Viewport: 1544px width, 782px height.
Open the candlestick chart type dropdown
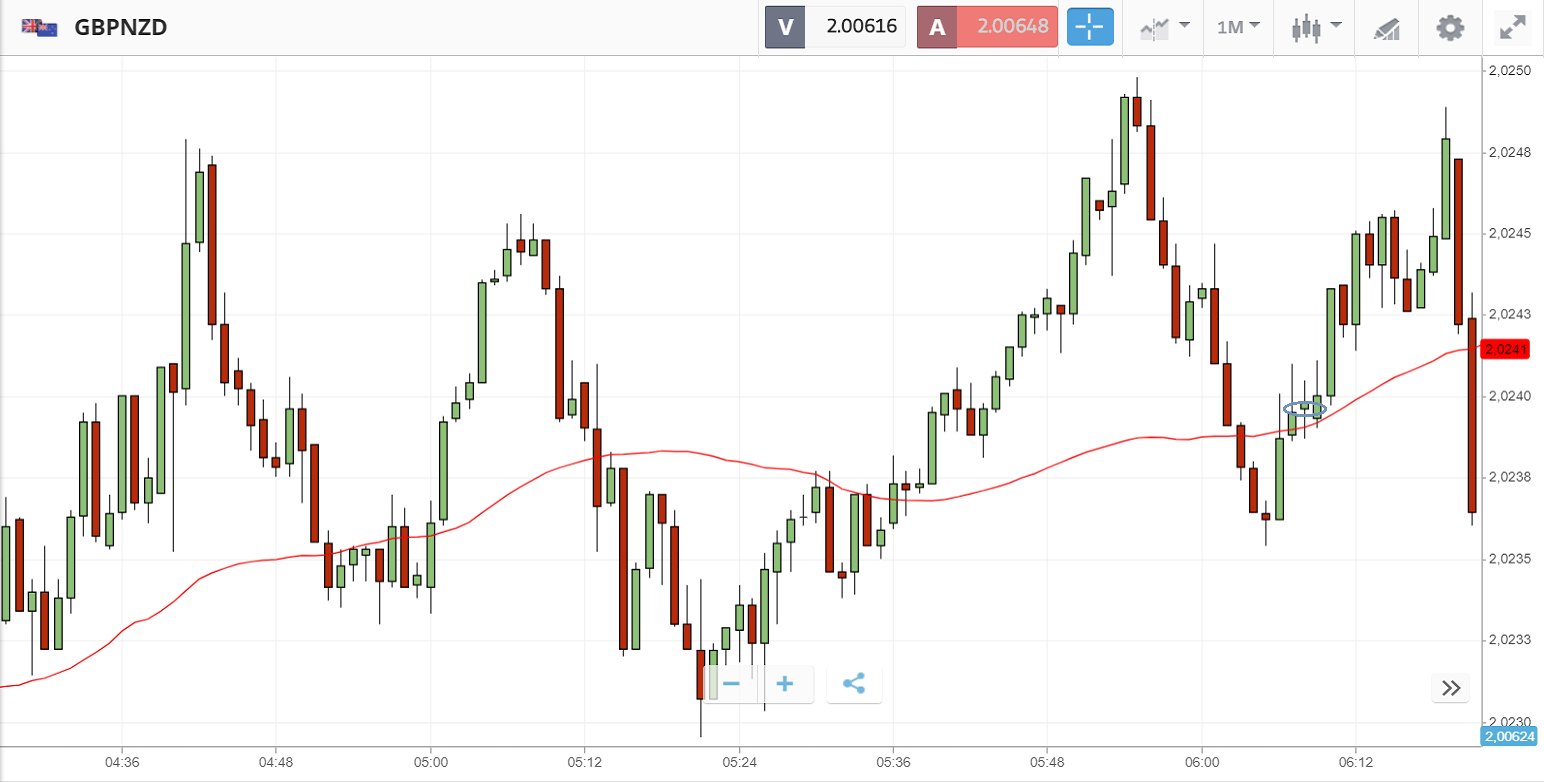point(1313,27)
